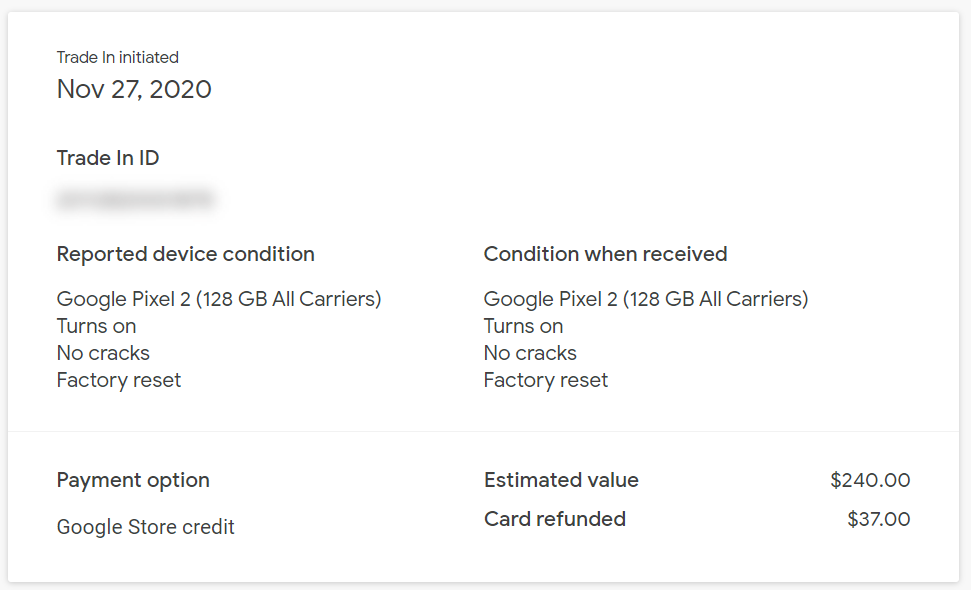
Task: Select received Google Pixel 2 device name
Action: click(646, 299)
